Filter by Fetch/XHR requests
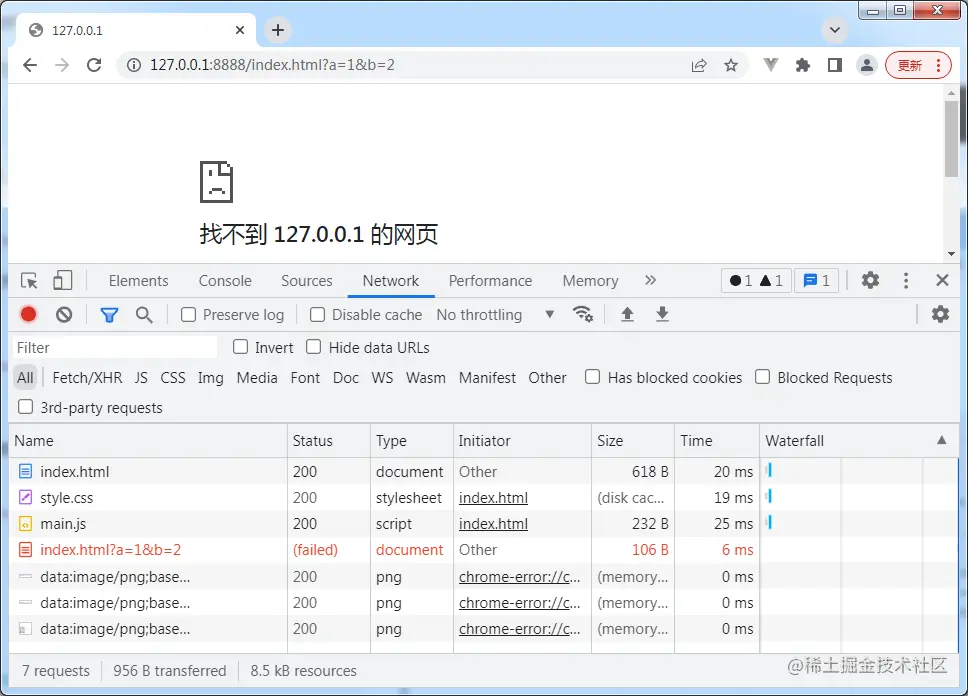 [x=87, y=377]
